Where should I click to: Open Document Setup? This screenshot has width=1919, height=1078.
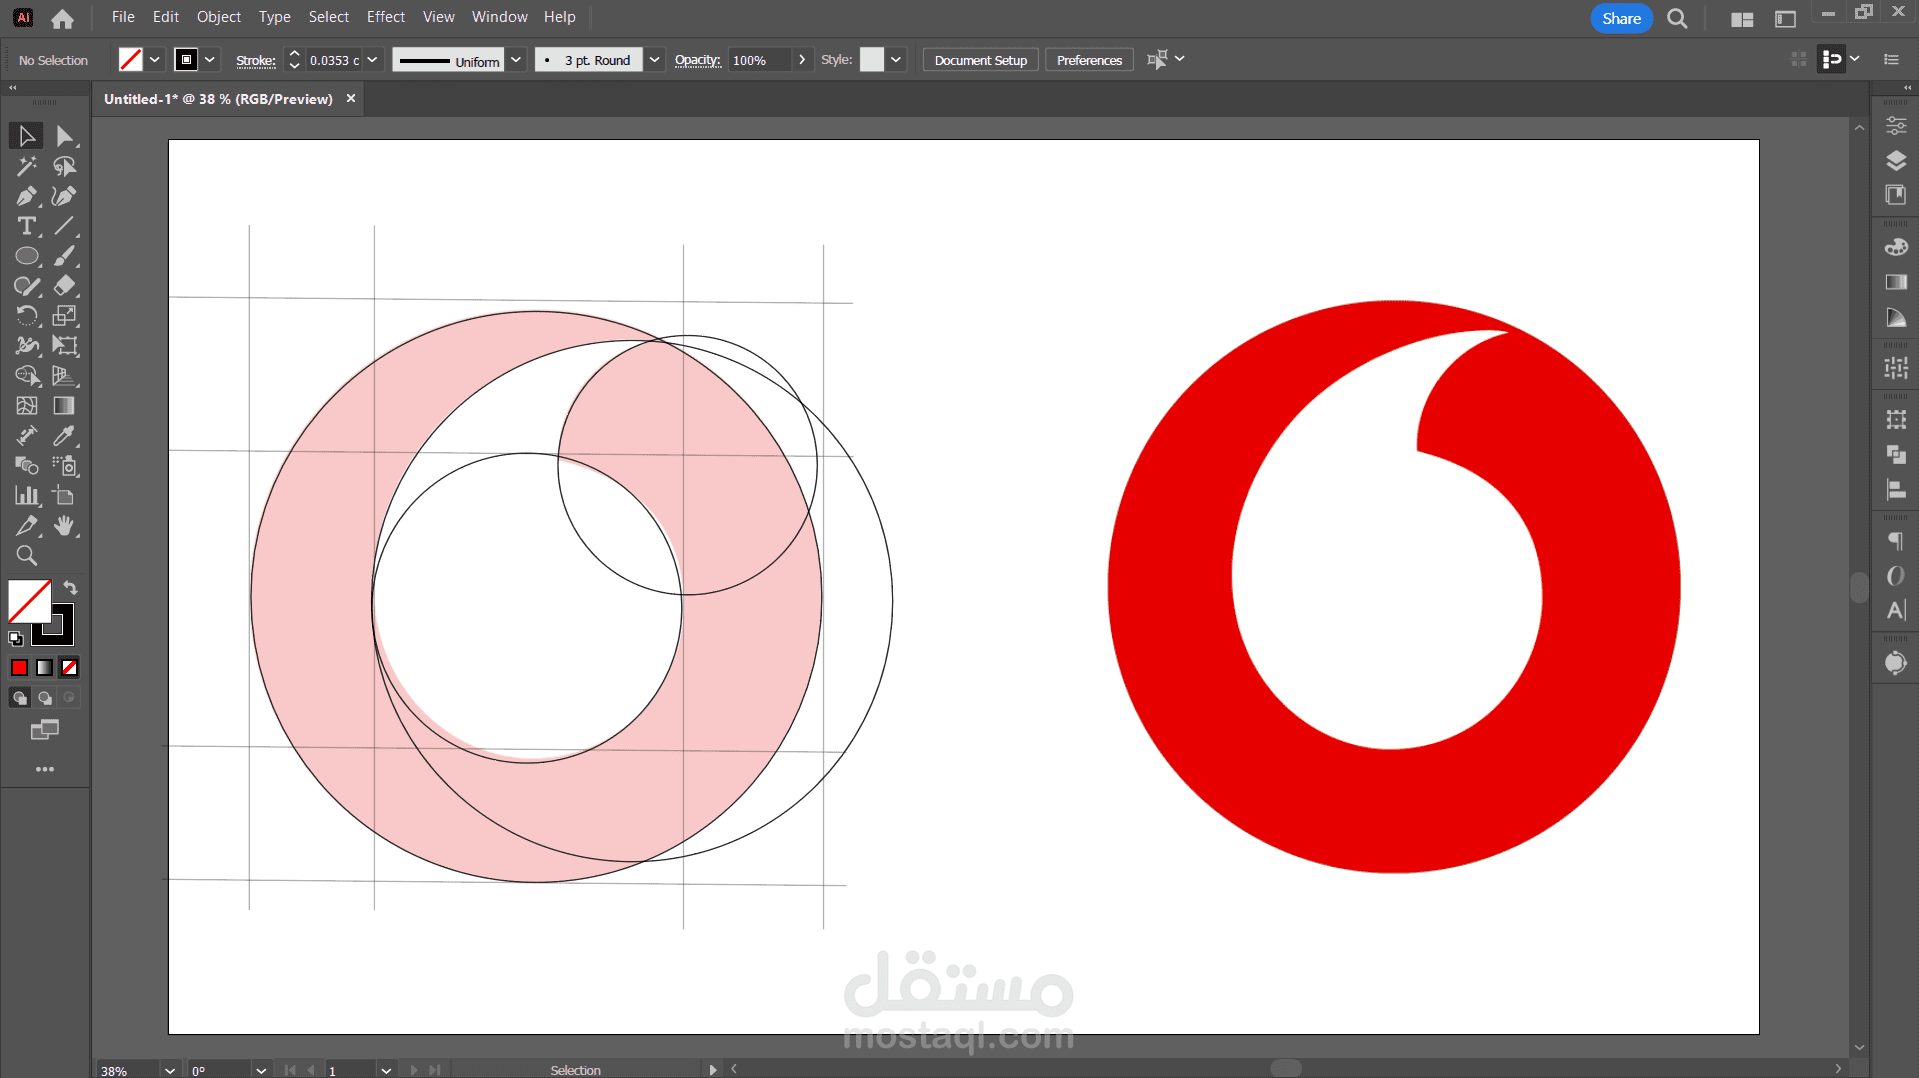[x=980, y=60]
